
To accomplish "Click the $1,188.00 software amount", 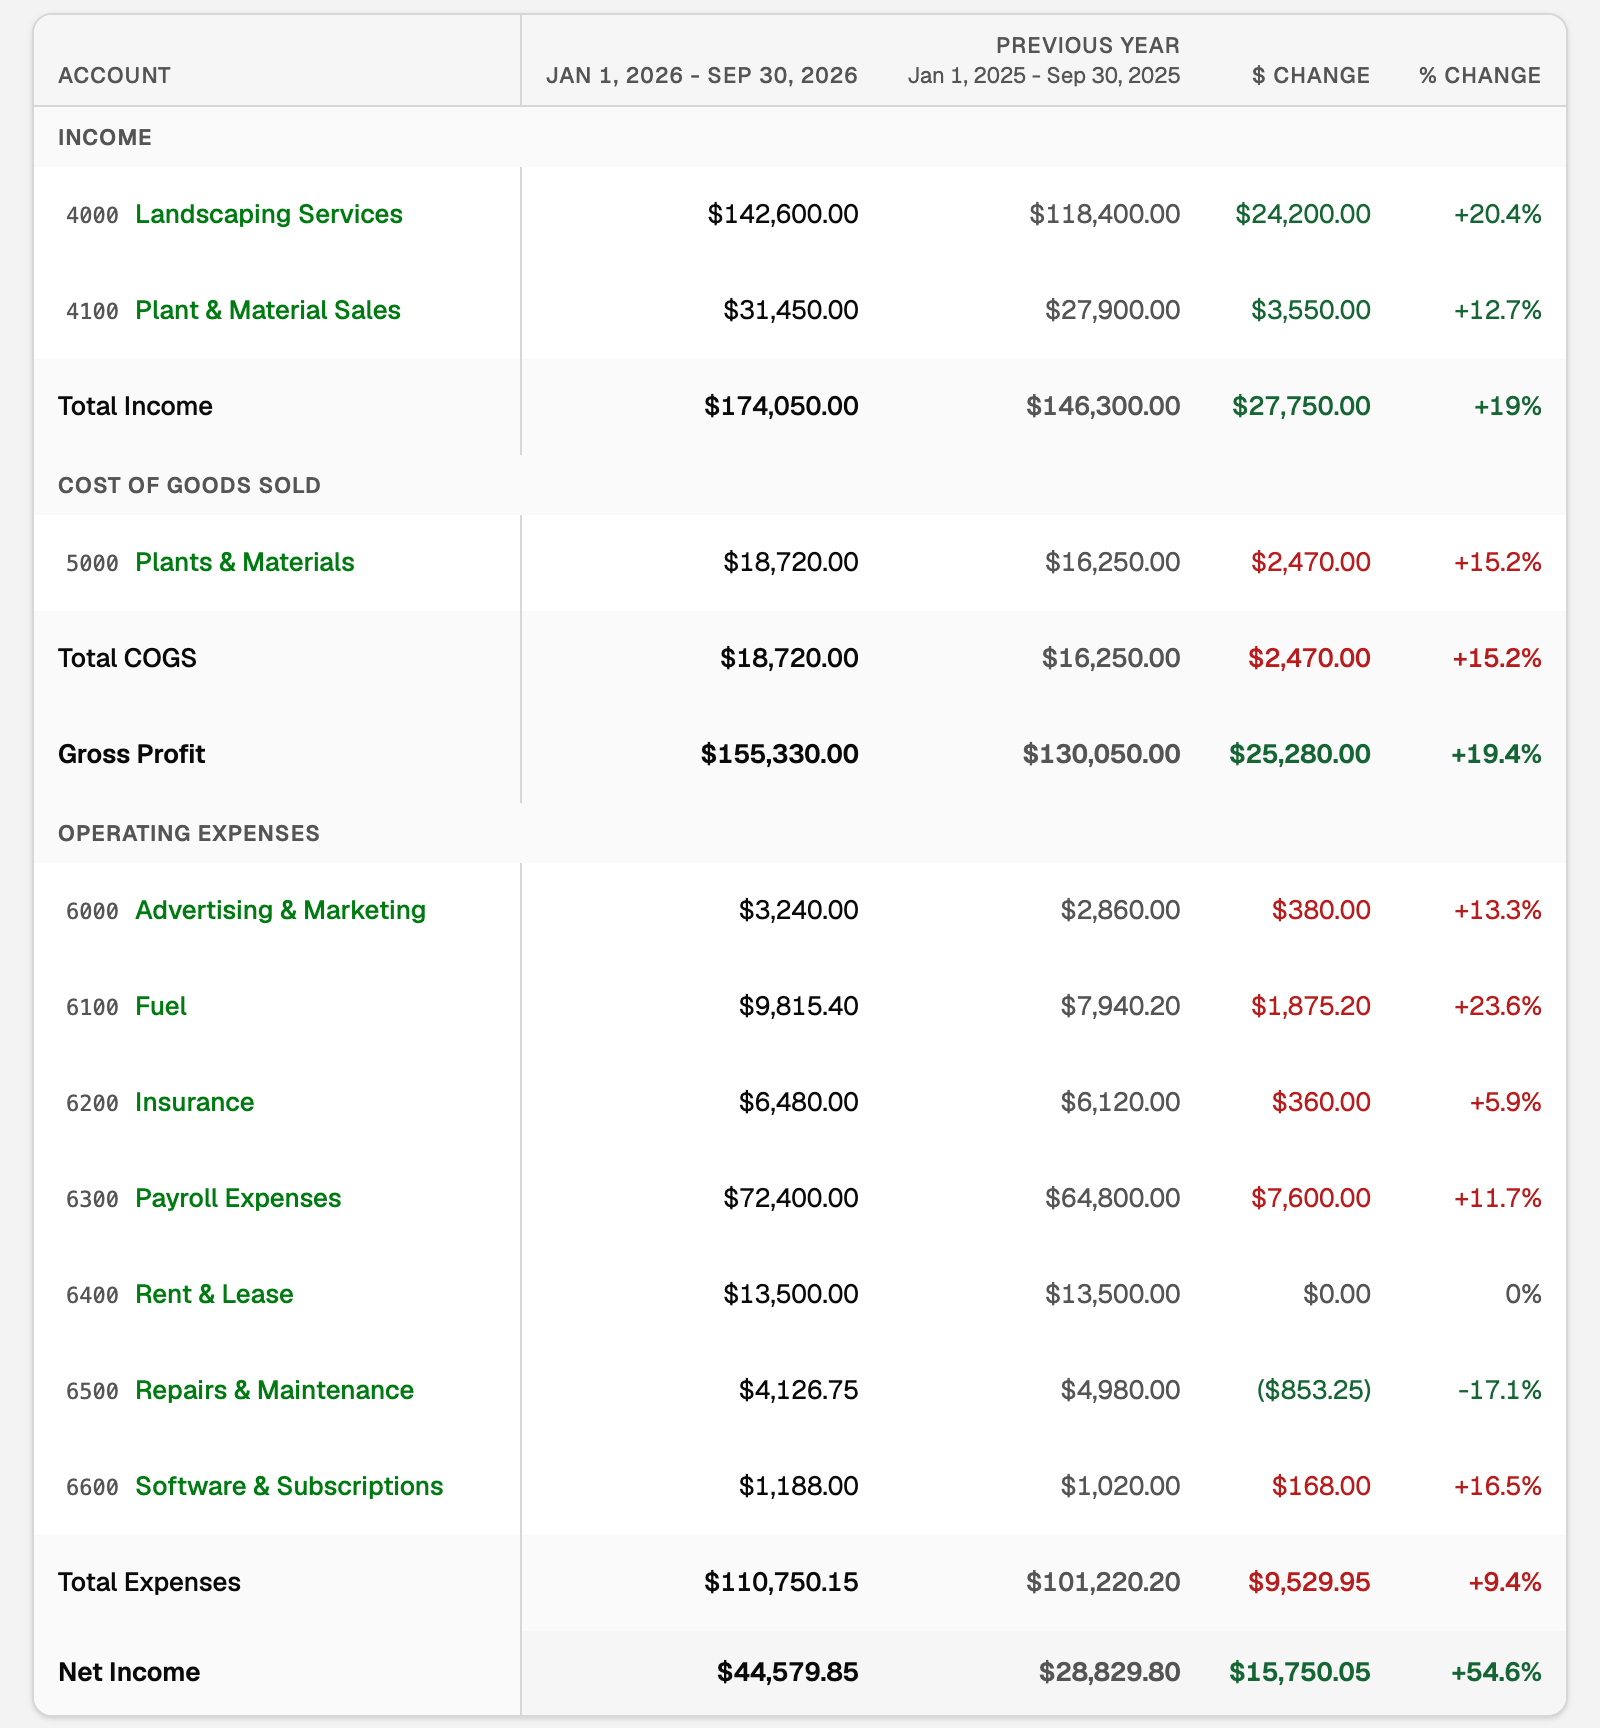I will point(799,1486).
